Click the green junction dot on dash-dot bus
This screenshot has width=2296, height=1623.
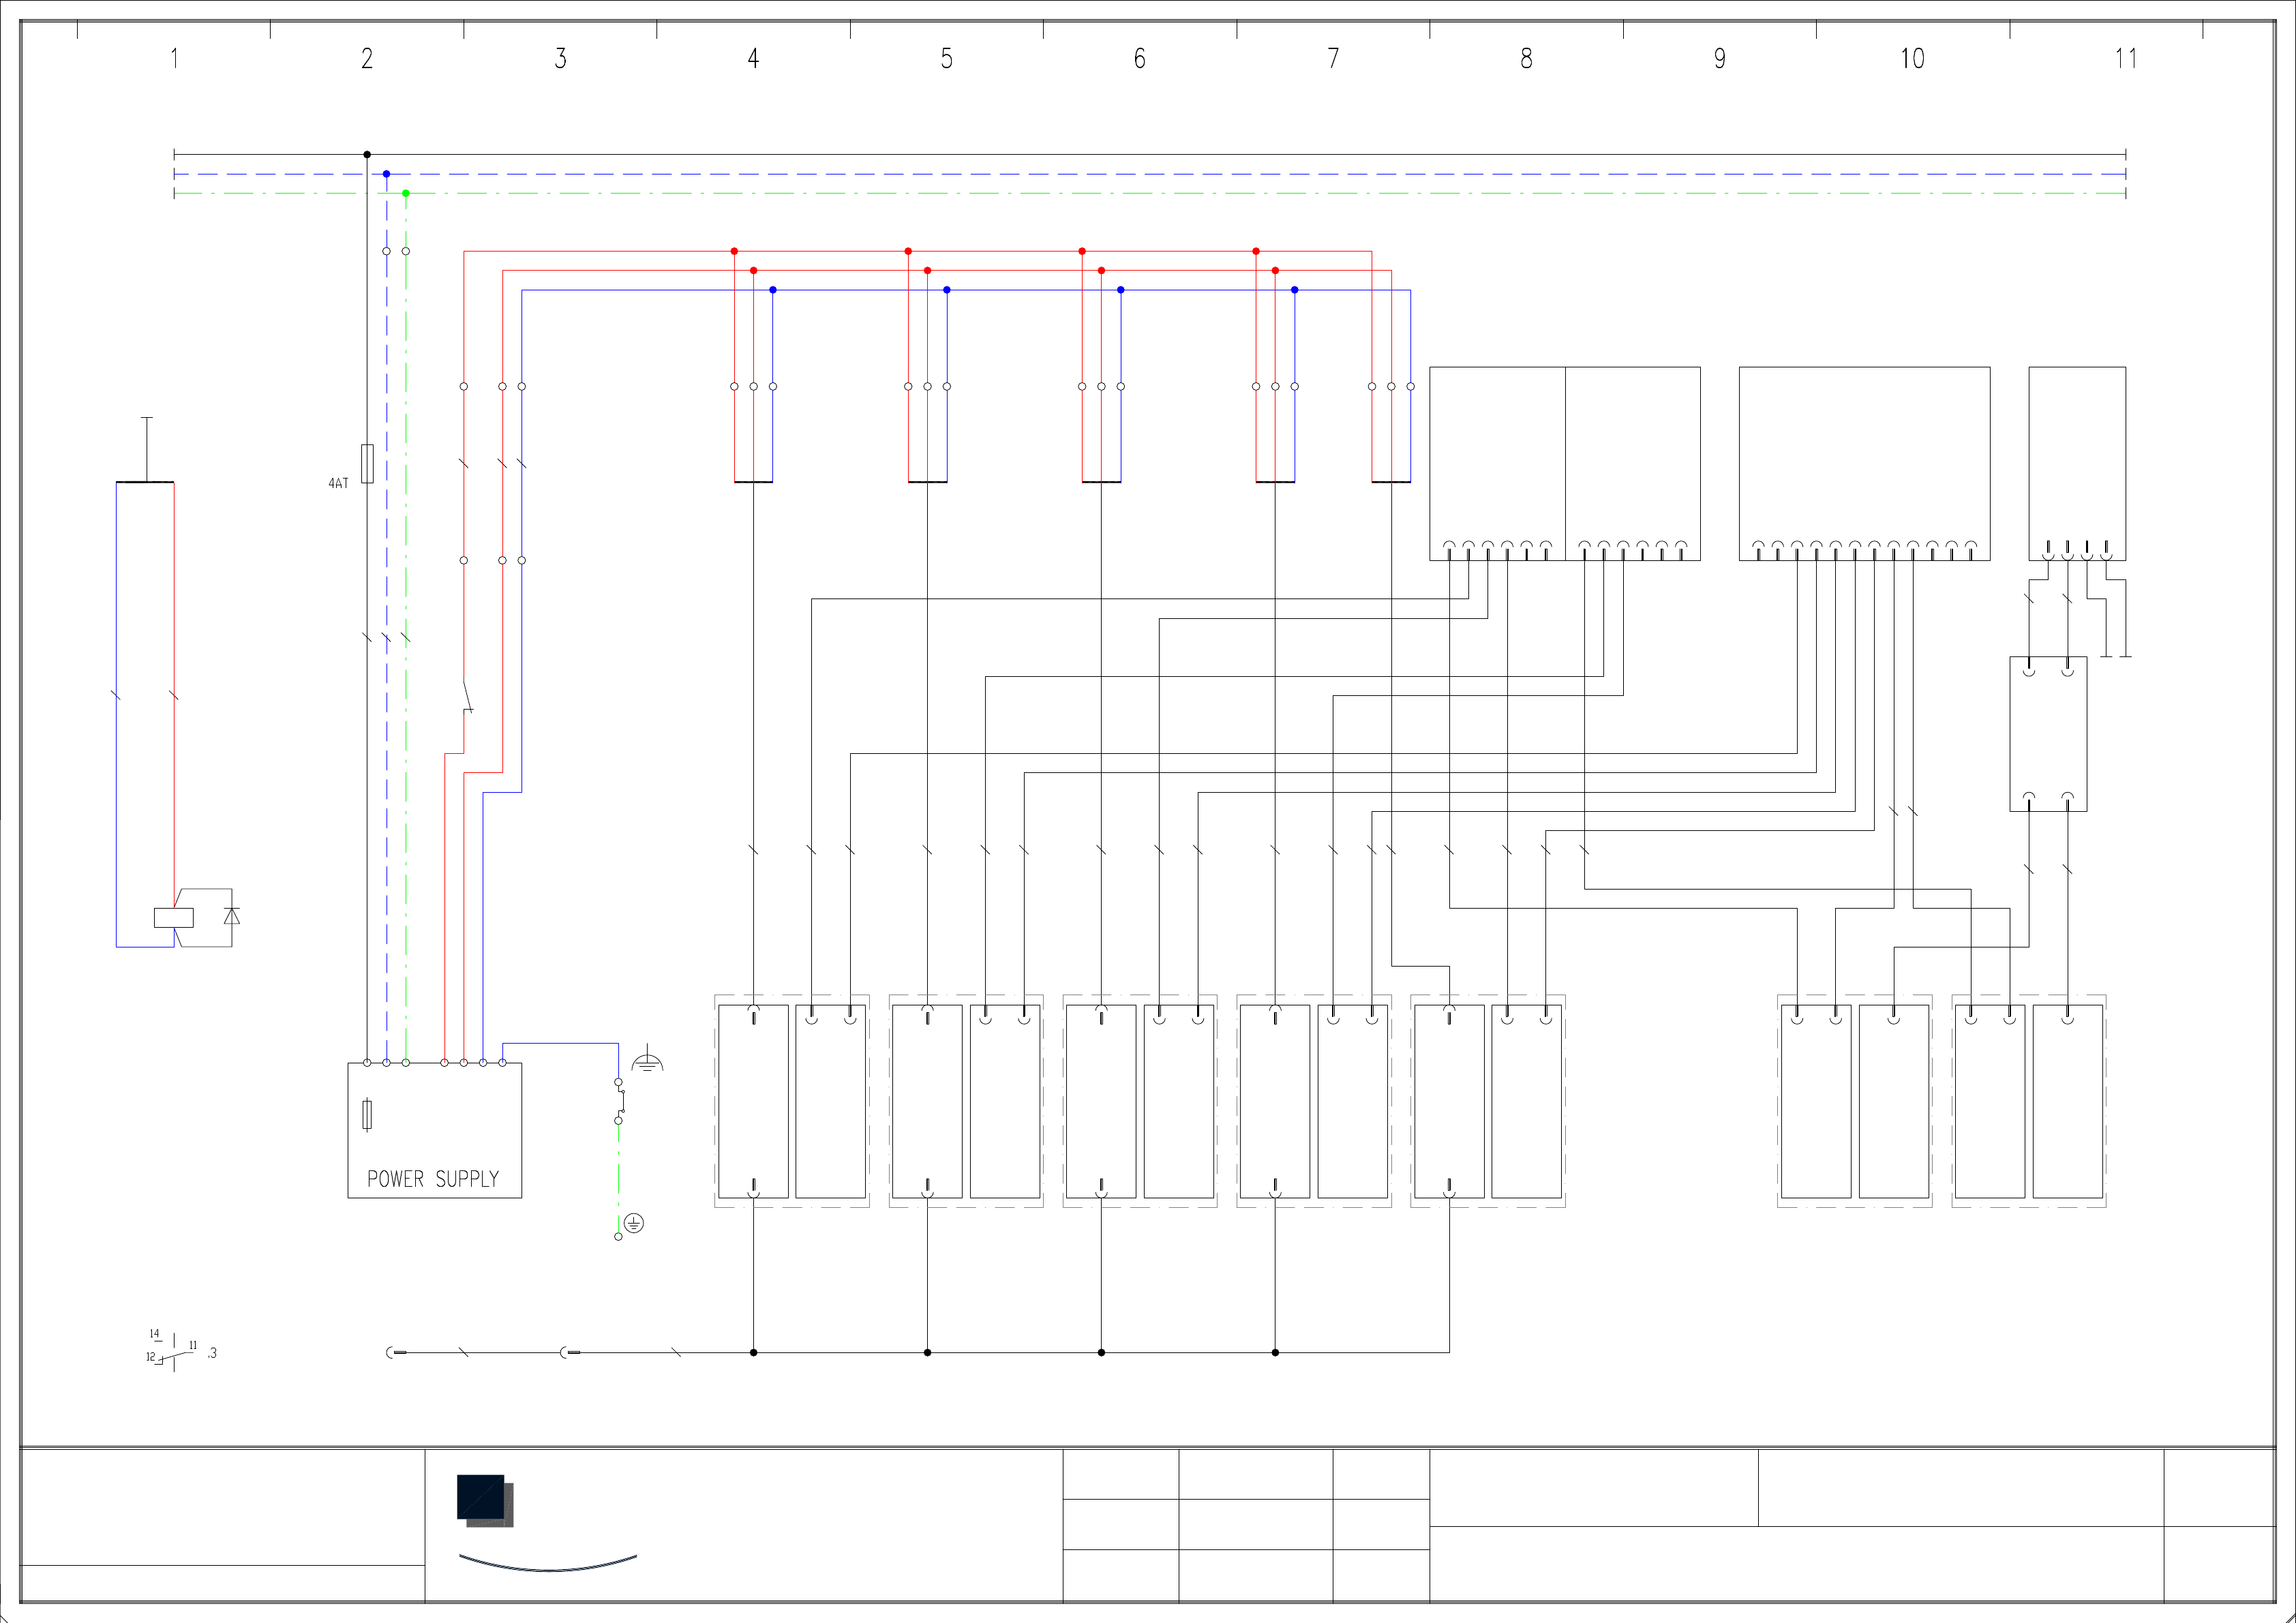[405, 193]
